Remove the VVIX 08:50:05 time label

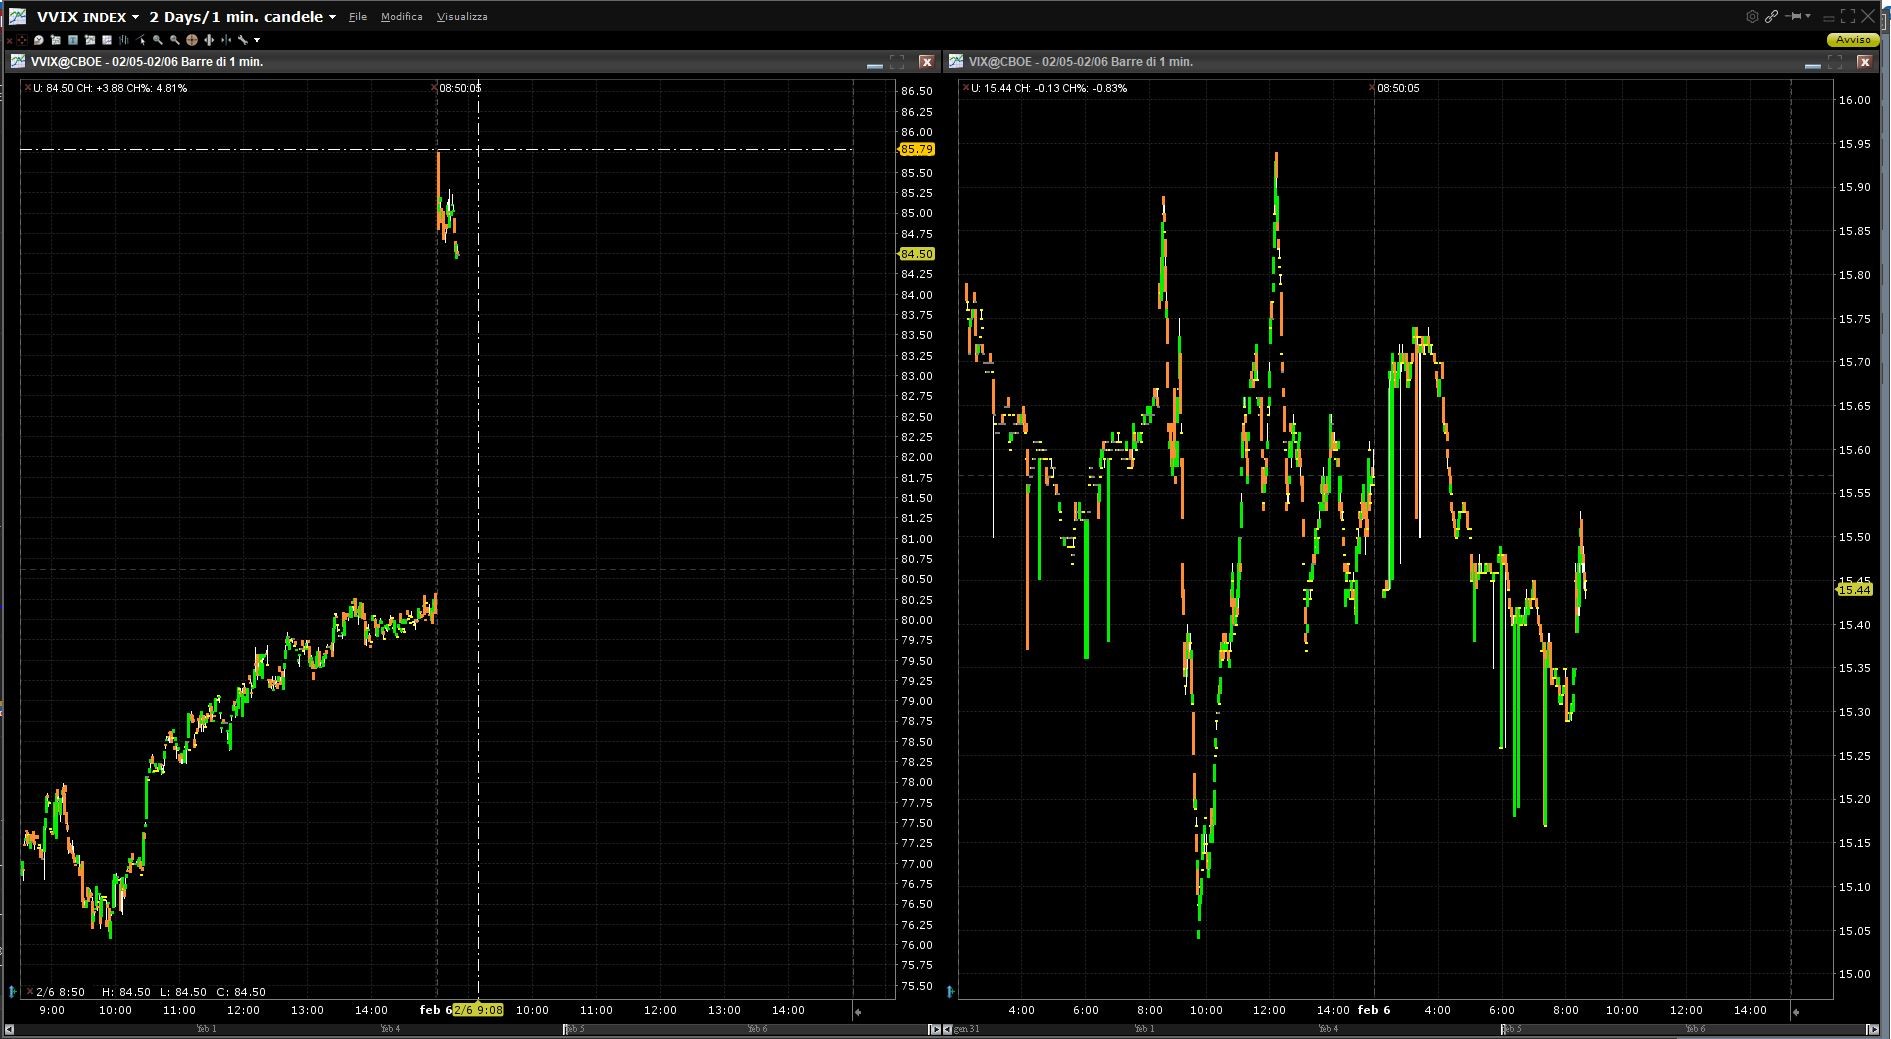pos(434,88)
